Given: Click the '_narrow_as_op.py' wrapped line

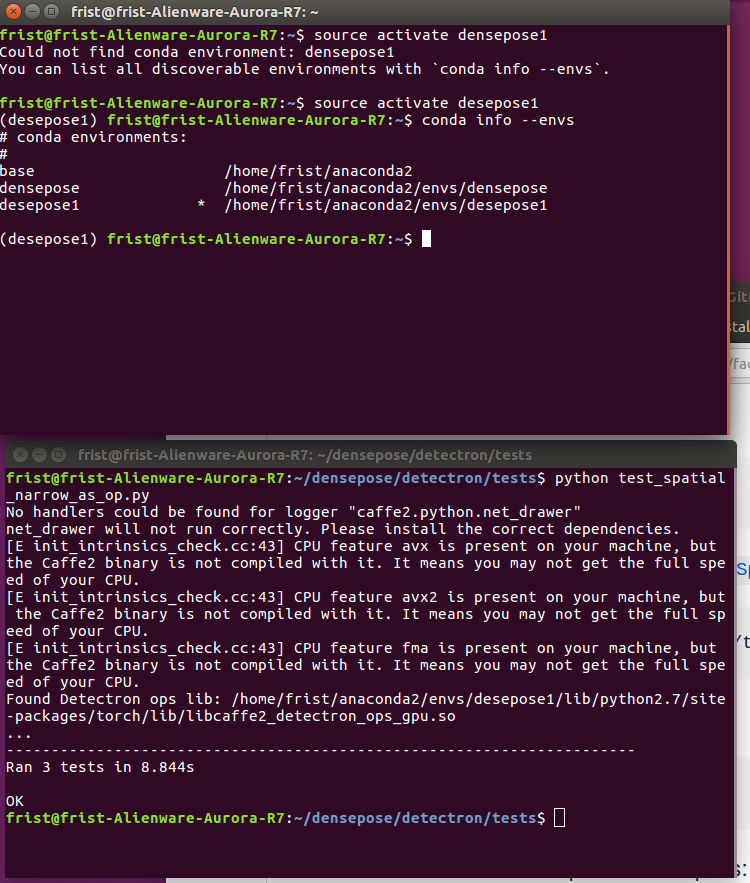Looking at the screenshot, I should (78, 495).
